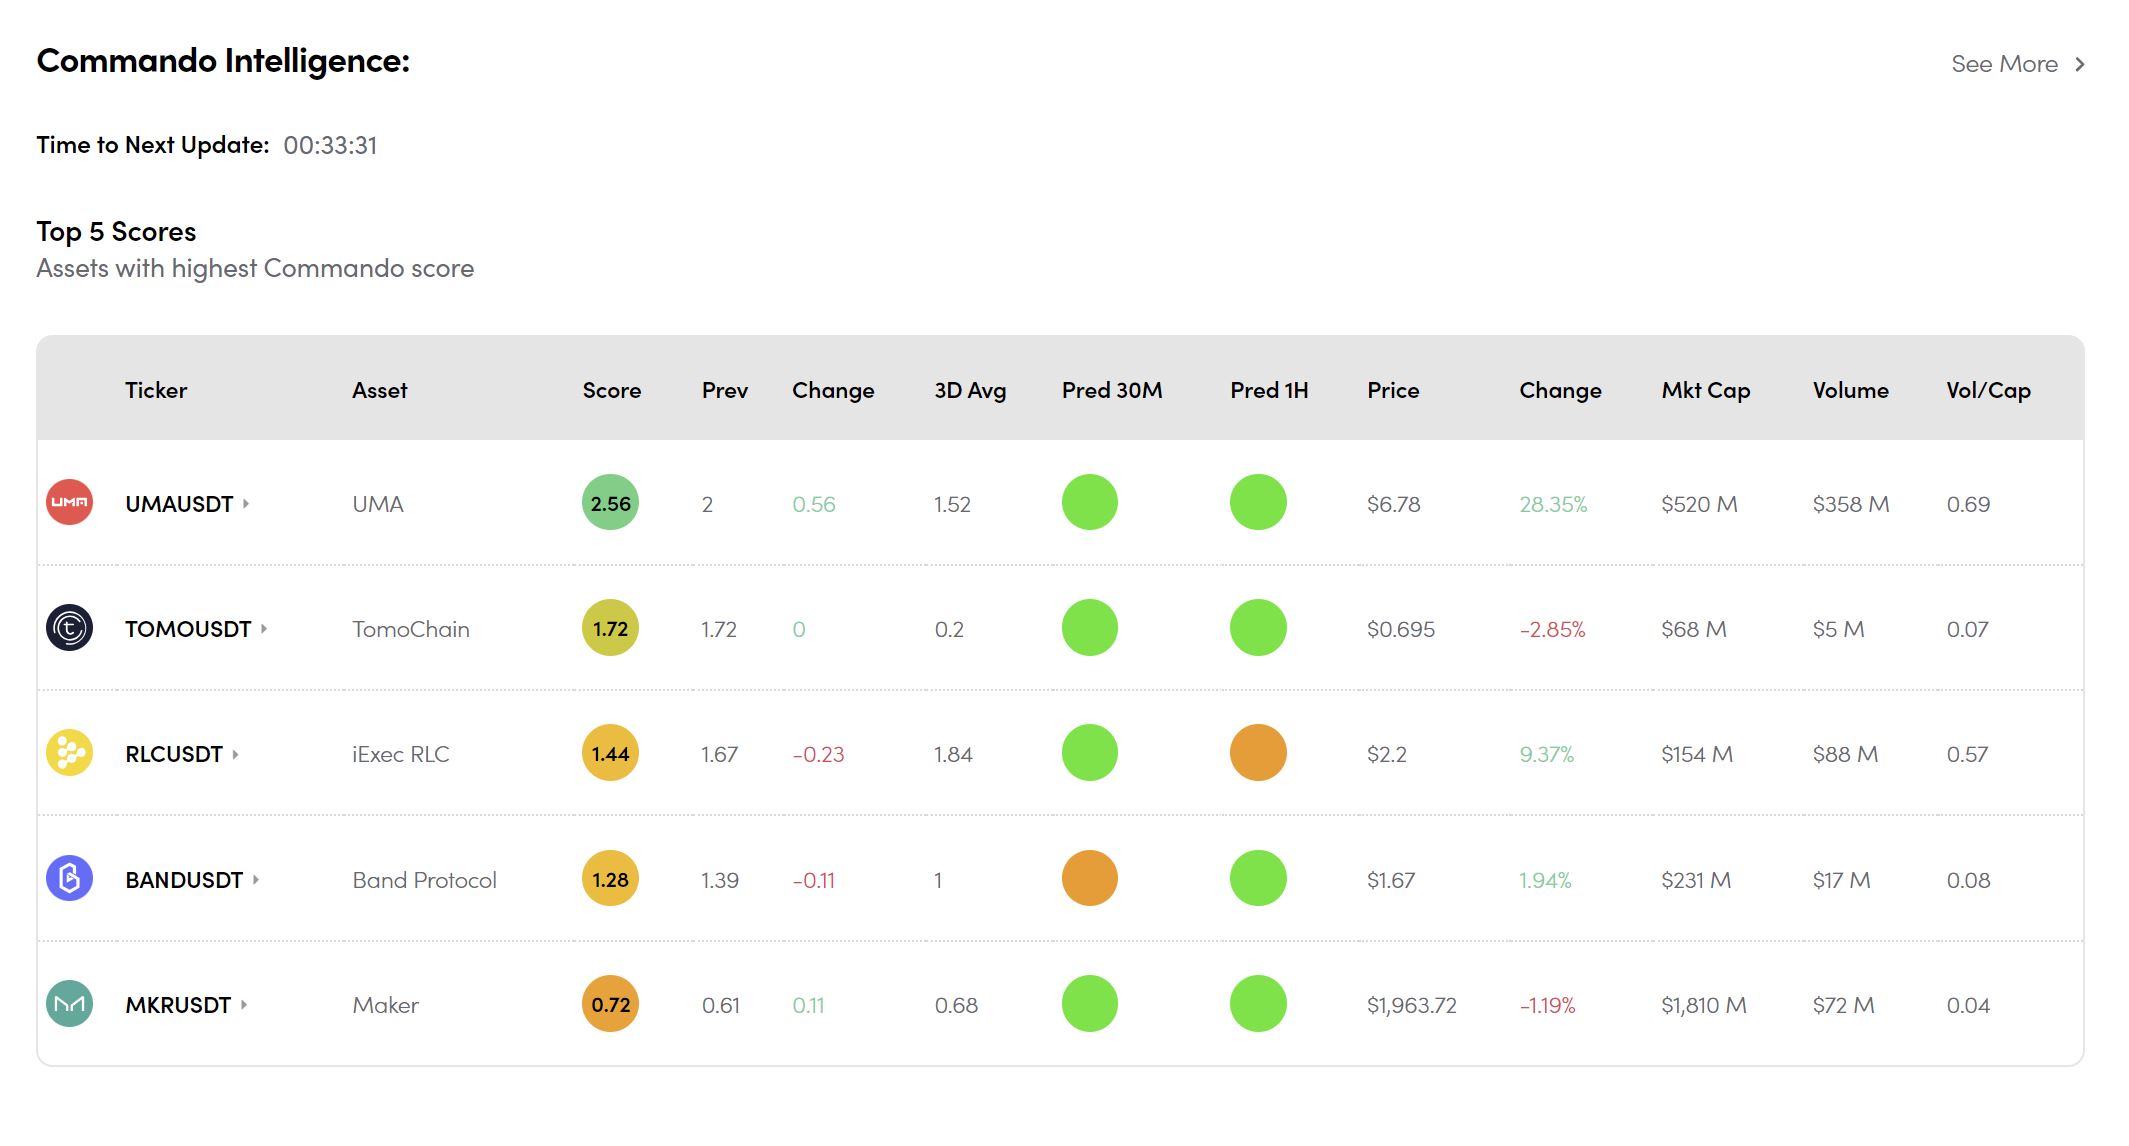The image size is (2129, 1146).
Task: Click the orange Pred 30M indicator for BANDUSDT
Action: (1089, 879)
